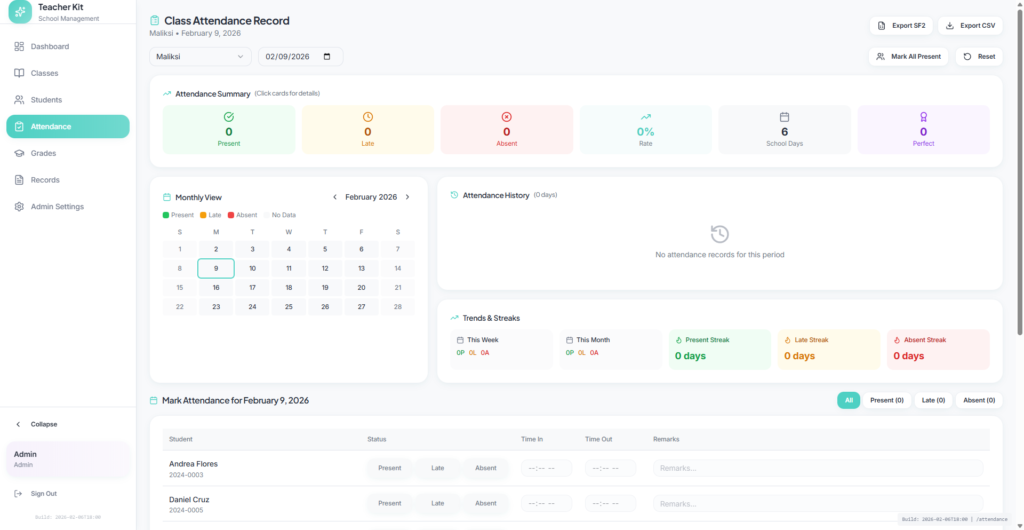
Task: Open the Absent summary card
Action: [x=506, y=130]
